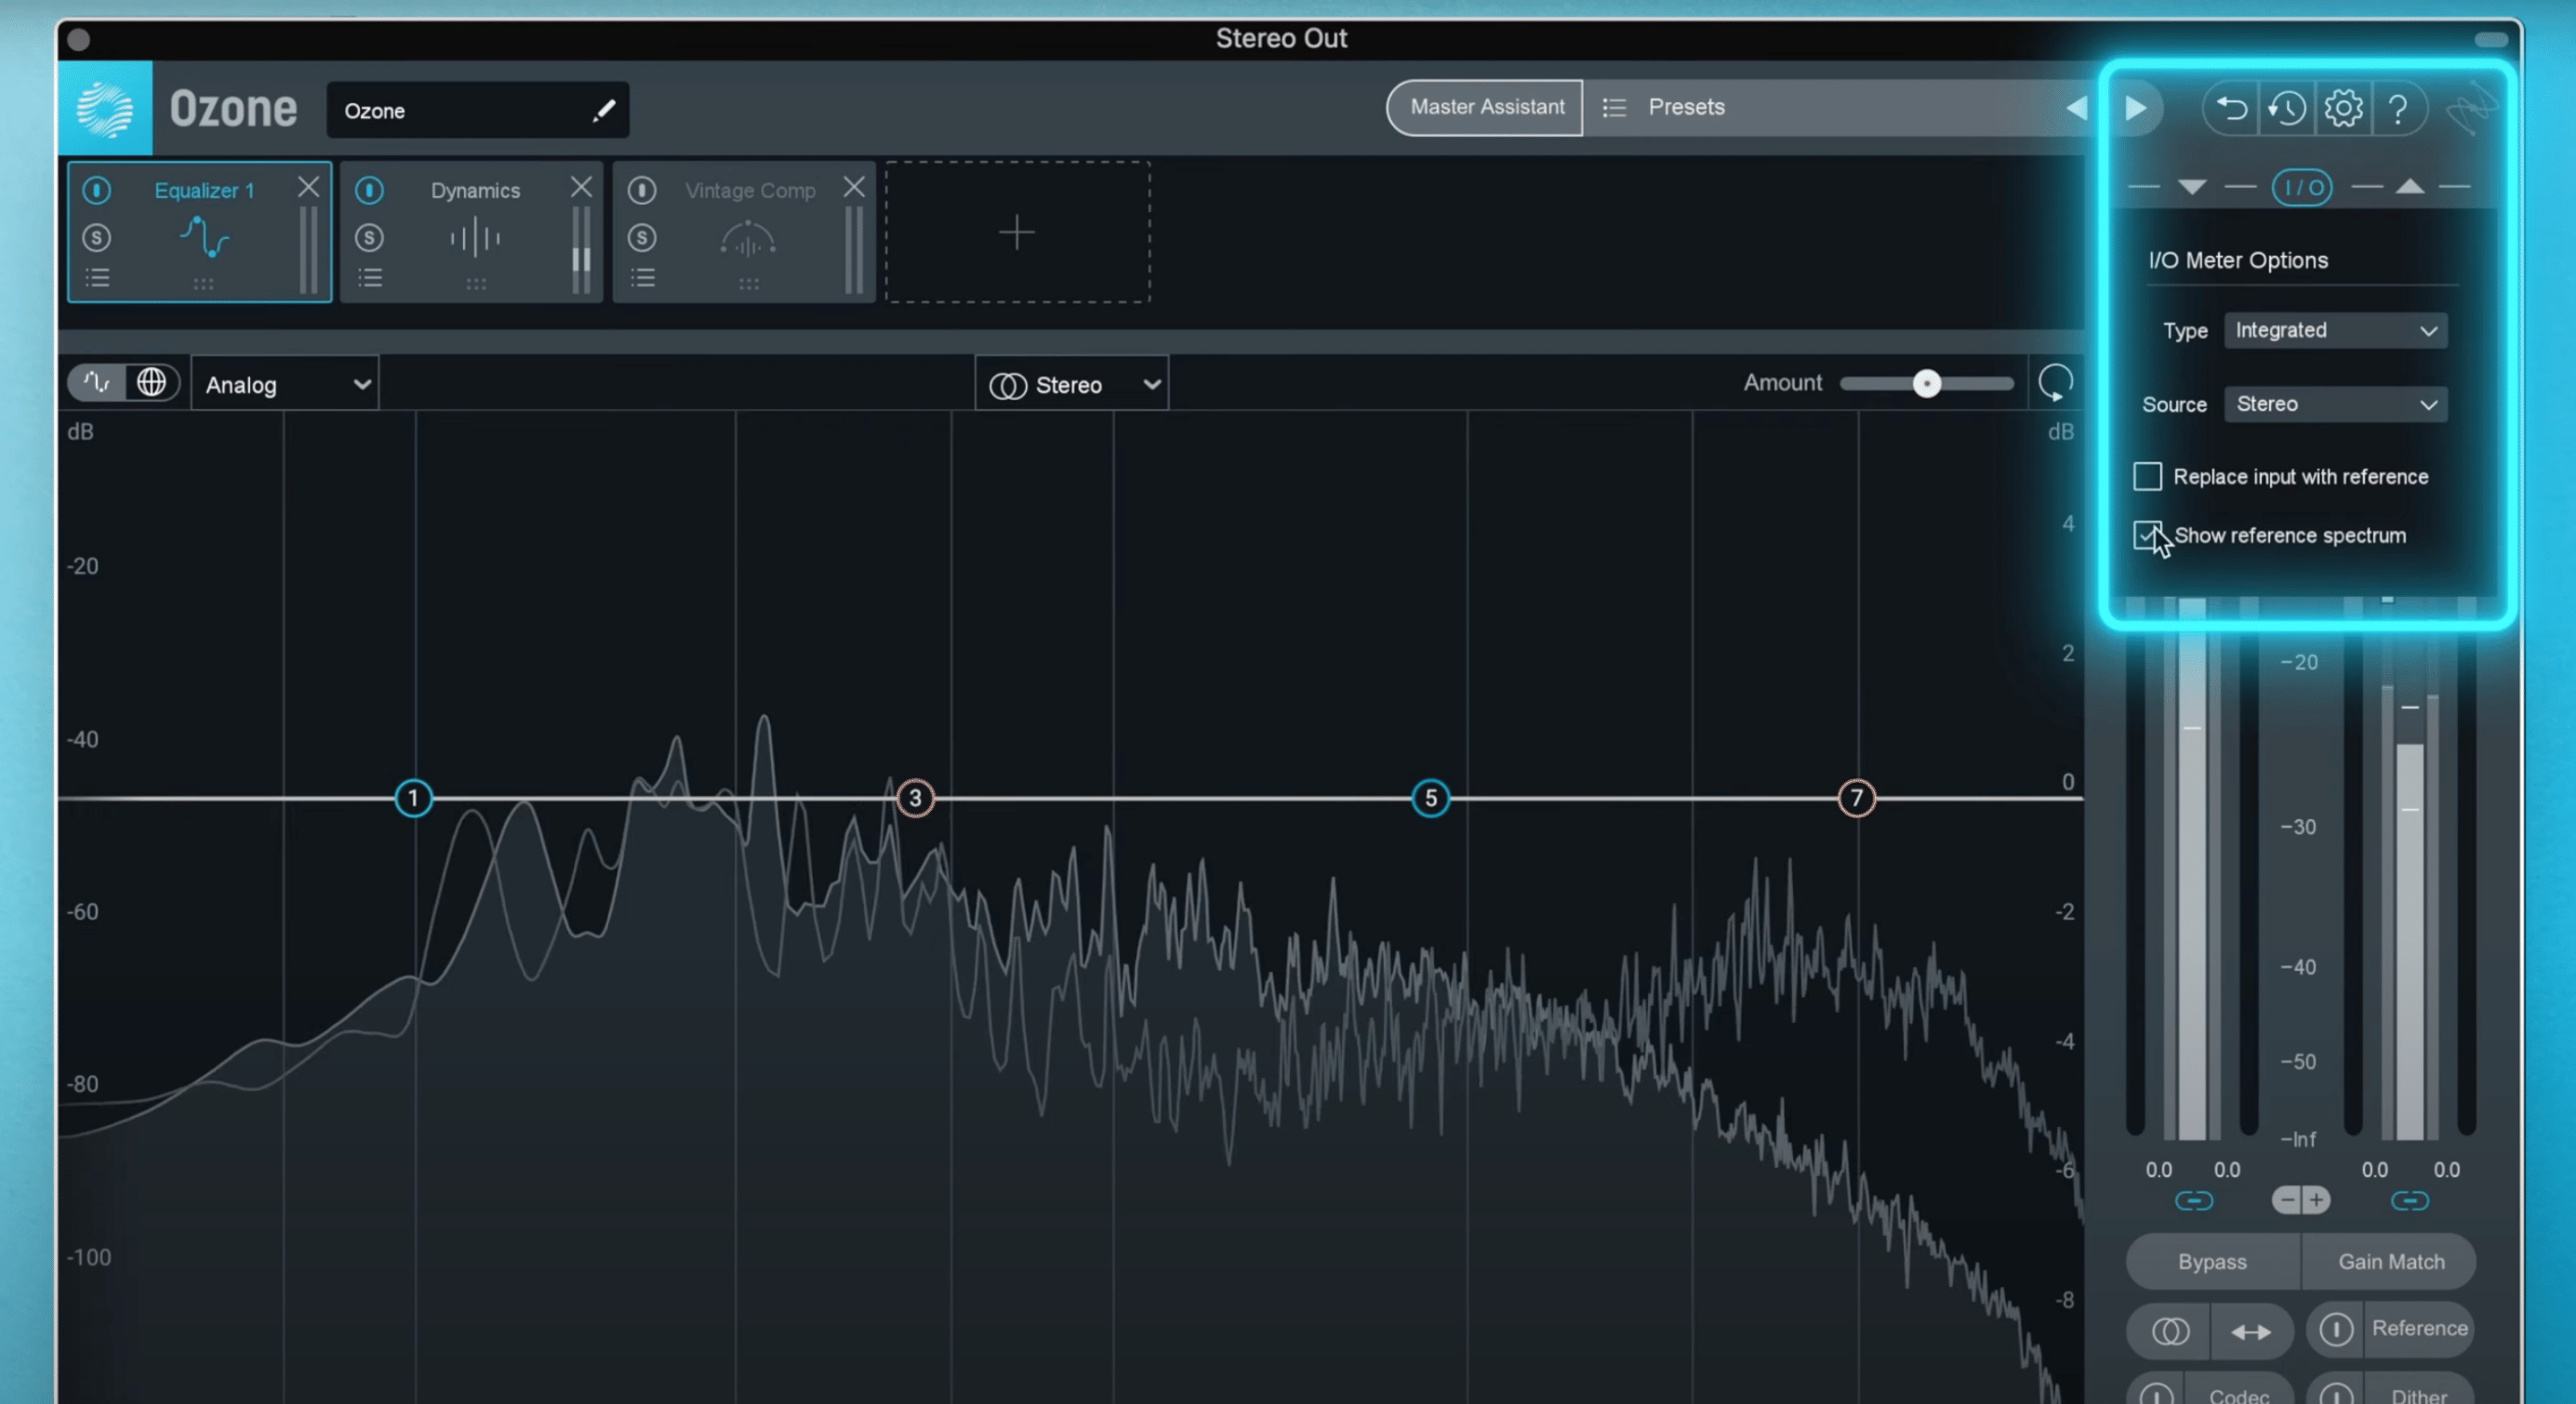Enable Replace input with reference checkbox
2576x1404 pixels.
2147,476
